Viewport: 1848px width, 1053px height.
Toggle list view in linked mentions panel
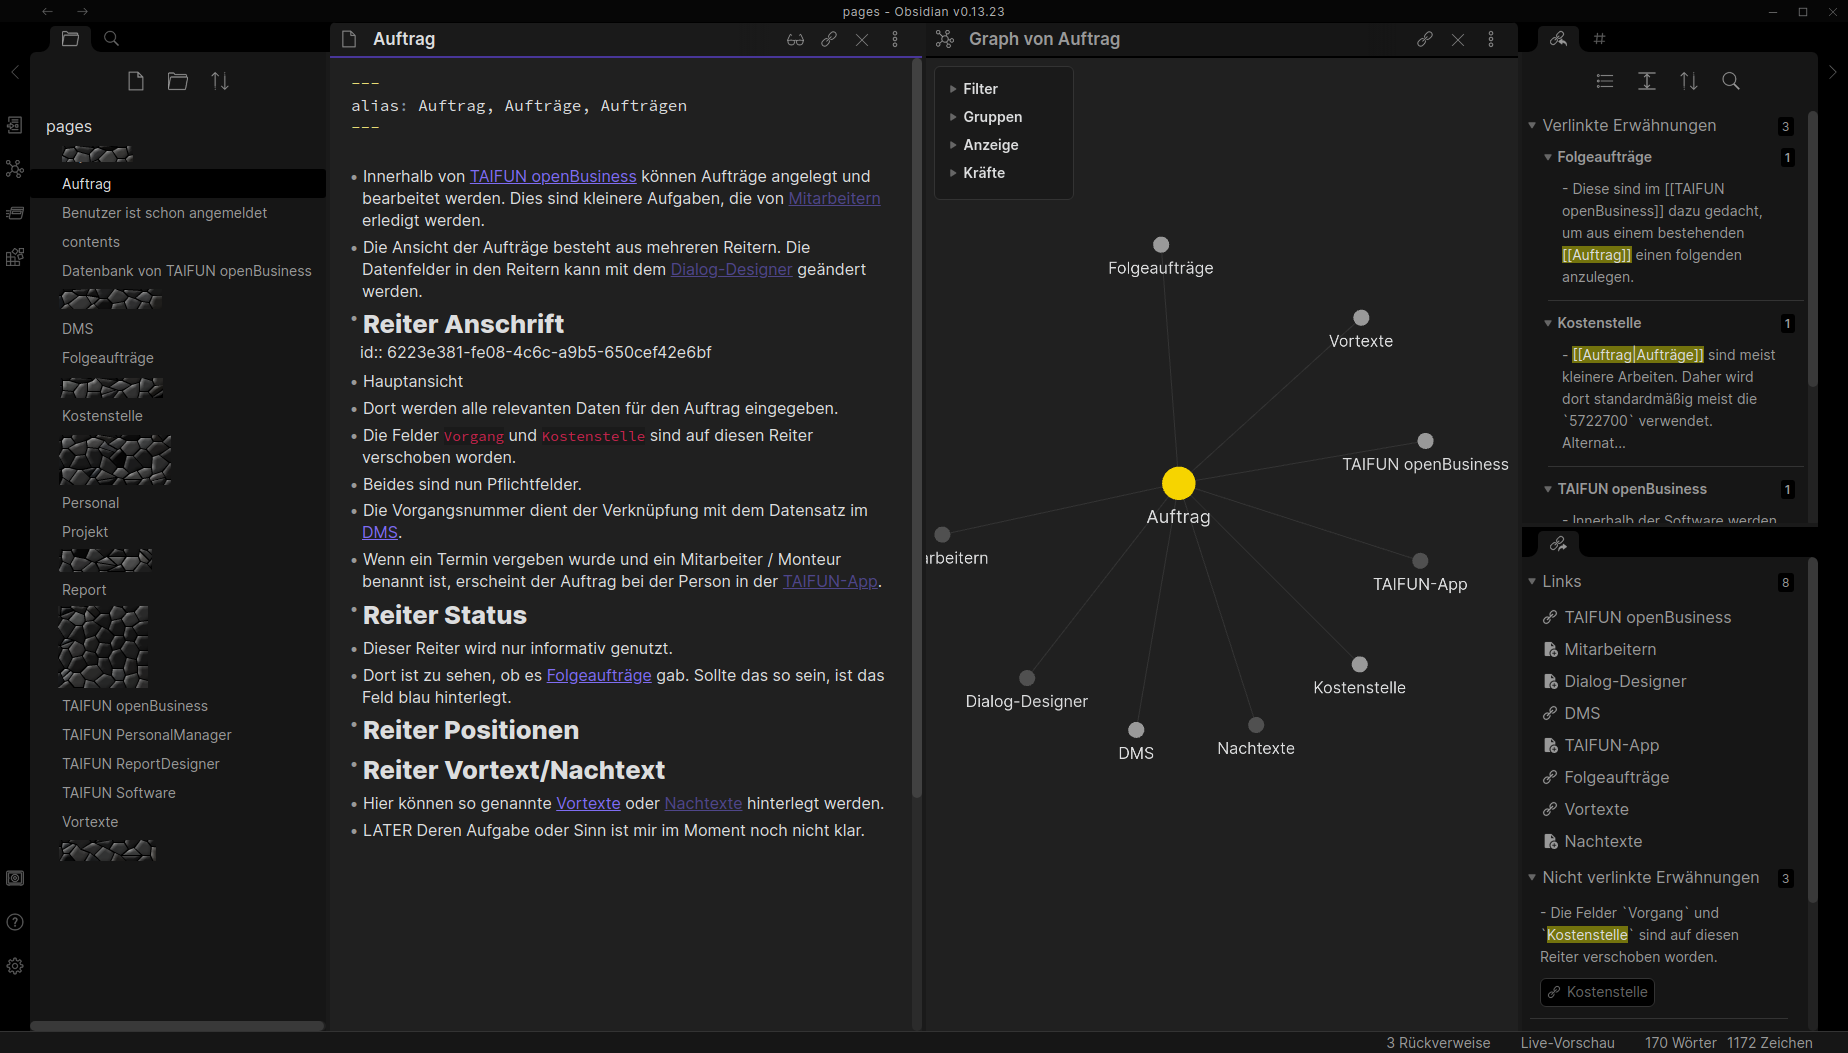click(1605, 81)
